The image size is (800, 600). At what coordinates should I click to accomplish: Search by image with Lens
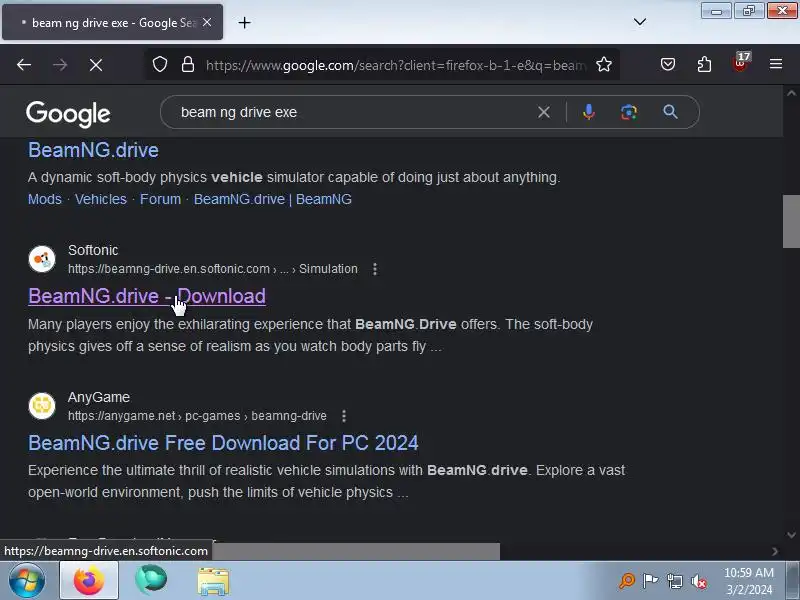pos(629,112)
